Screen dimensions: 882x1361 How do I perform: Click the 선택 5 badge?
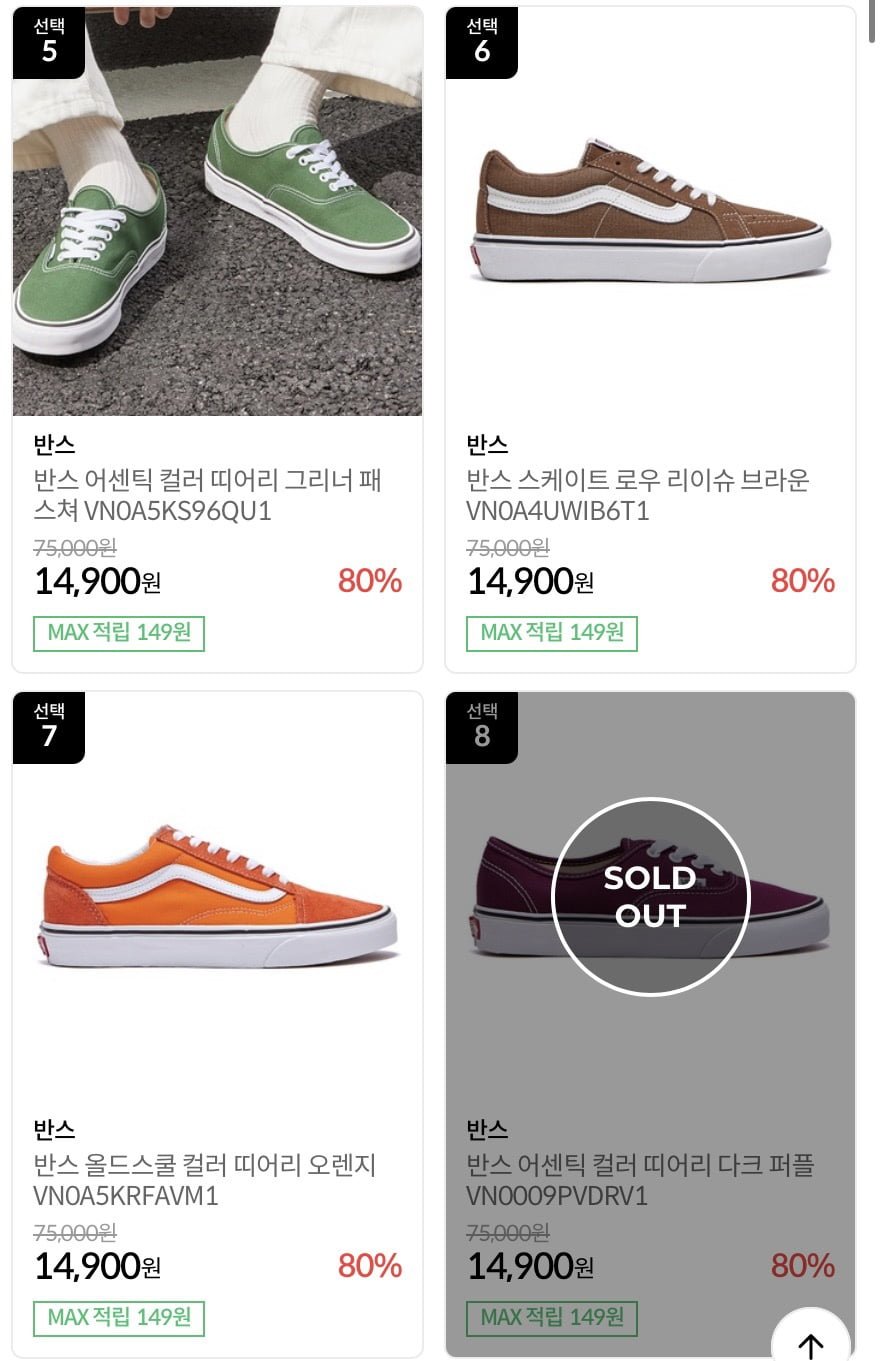pos(49,42)
